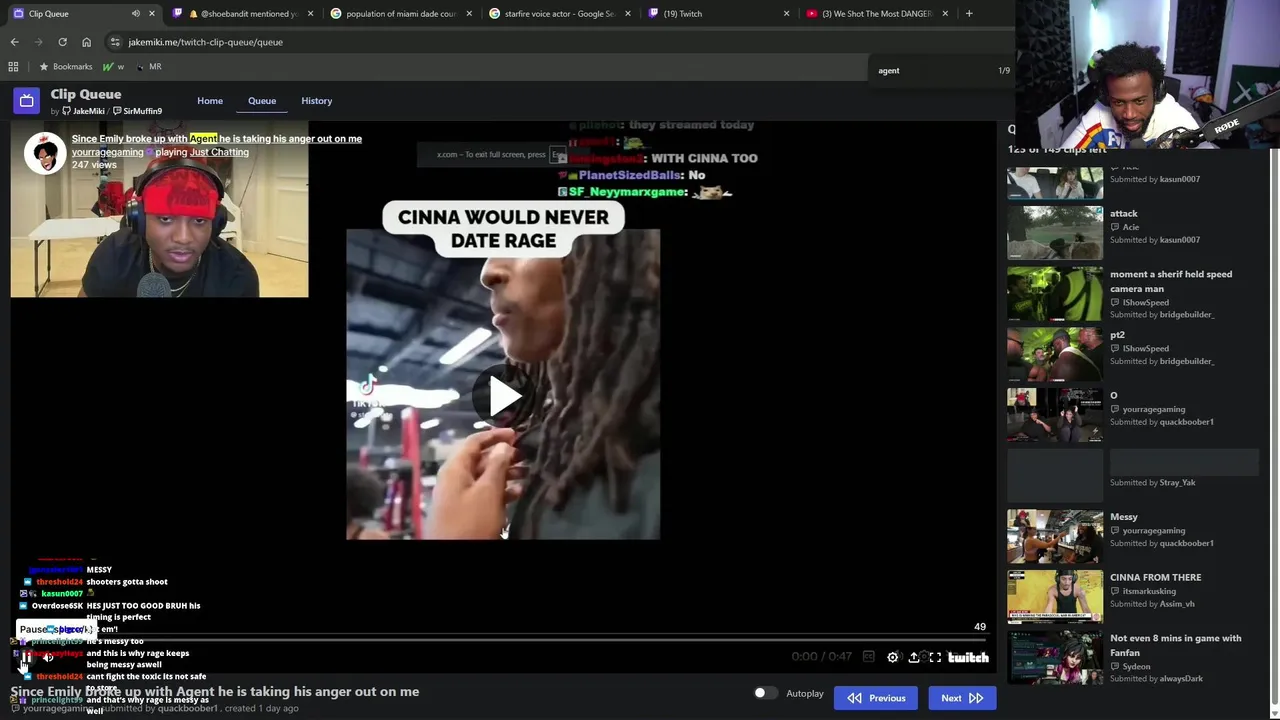Select the attack clip thumbnail
The height and width of the screenshot is (720, 1280).
pos(1055,233)
